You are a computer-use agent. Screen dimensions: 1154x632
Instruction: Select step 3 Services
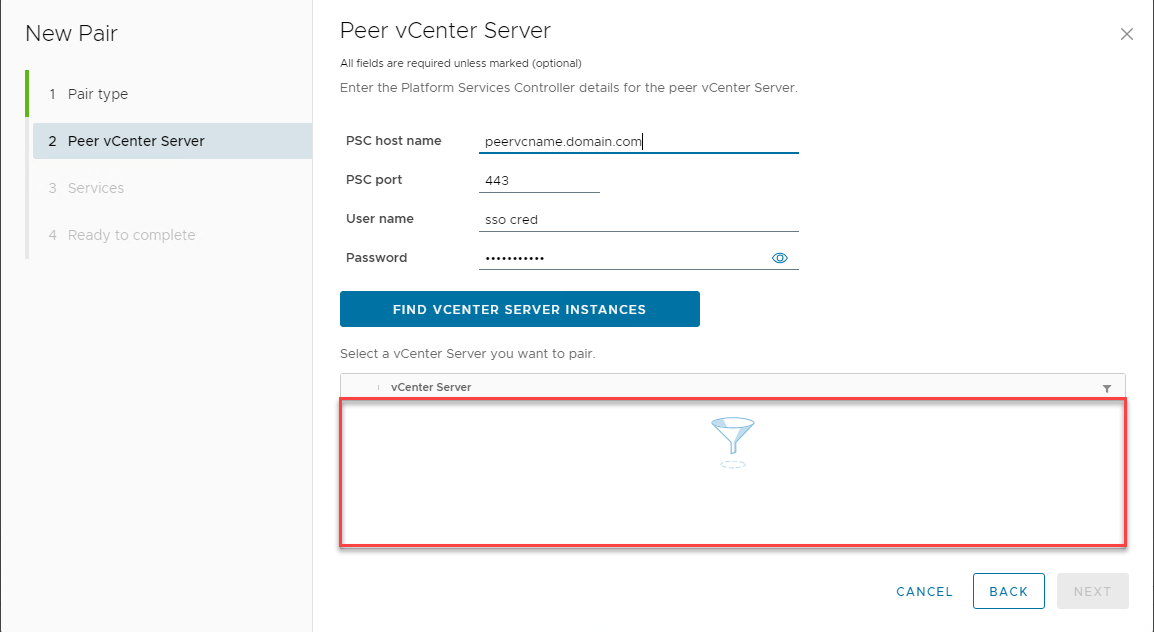pyautogui.click(x=172, y=188)
